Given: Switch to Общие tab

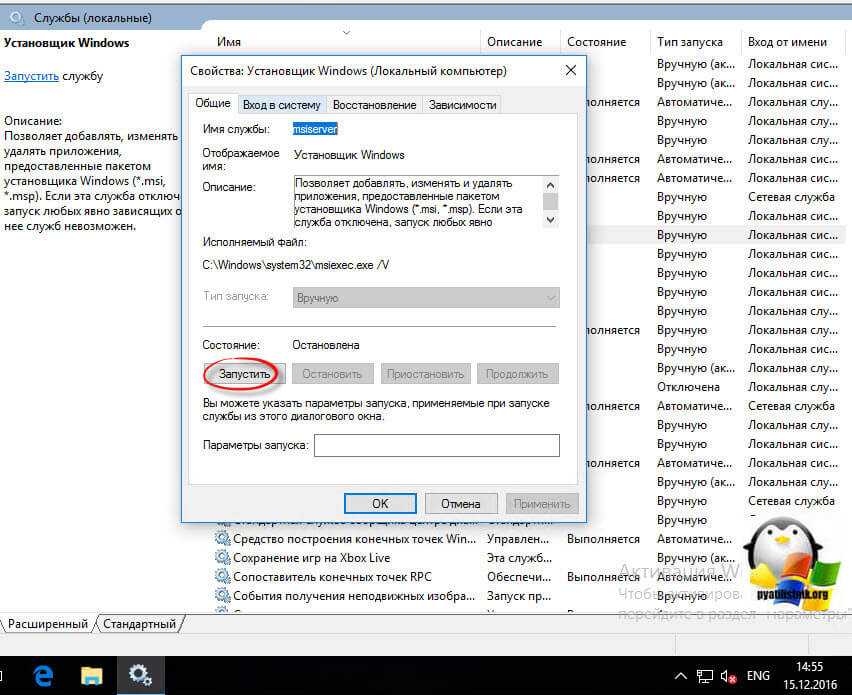Looking at the screenshot, I should pos(213,103).
